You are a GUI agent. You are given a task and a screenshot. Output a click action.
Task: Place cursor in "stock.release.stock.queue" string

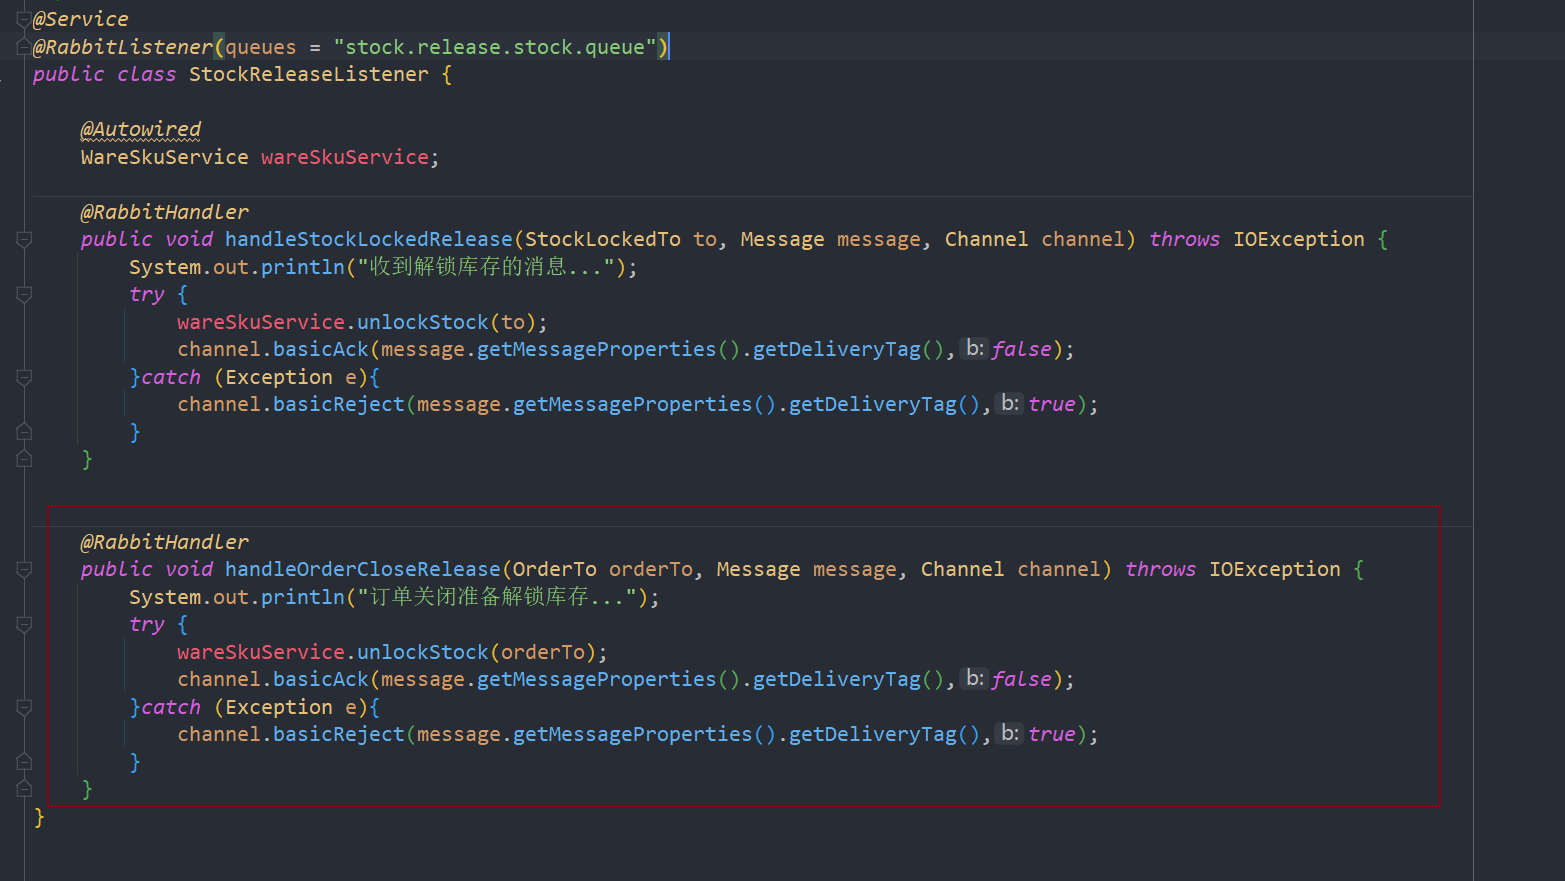tap(495, 47)
